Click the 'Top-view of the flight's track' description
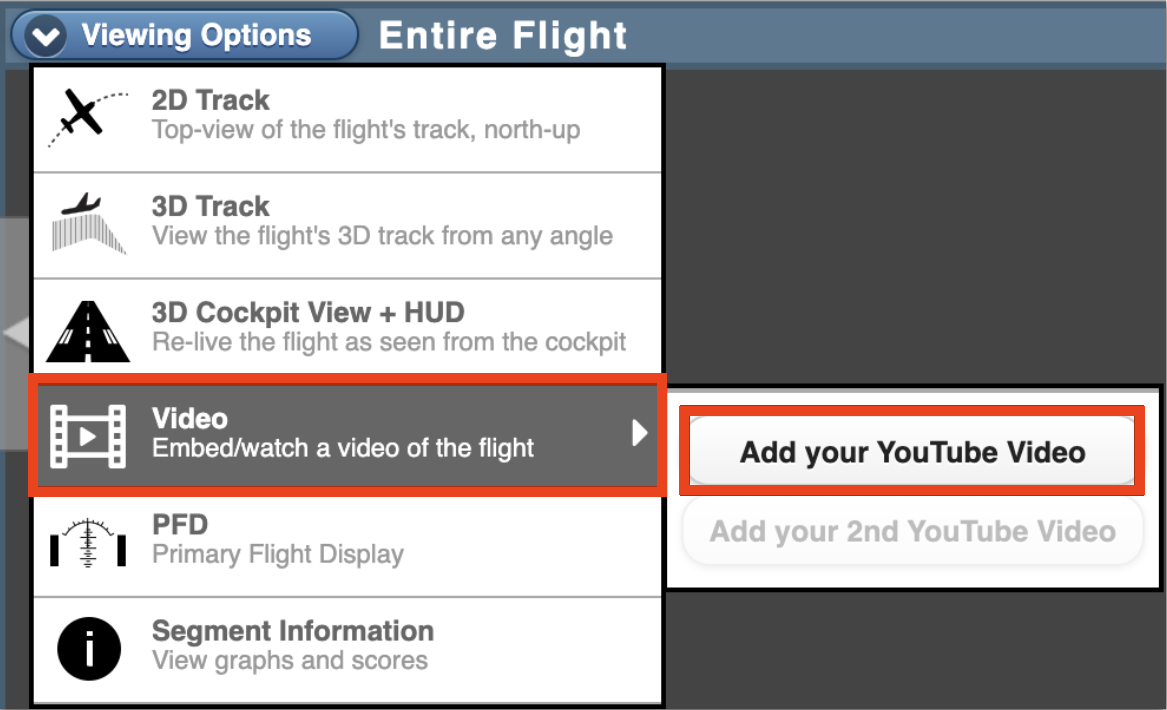The height and width of the screenshot is (710, 1167). click(365, 129)
